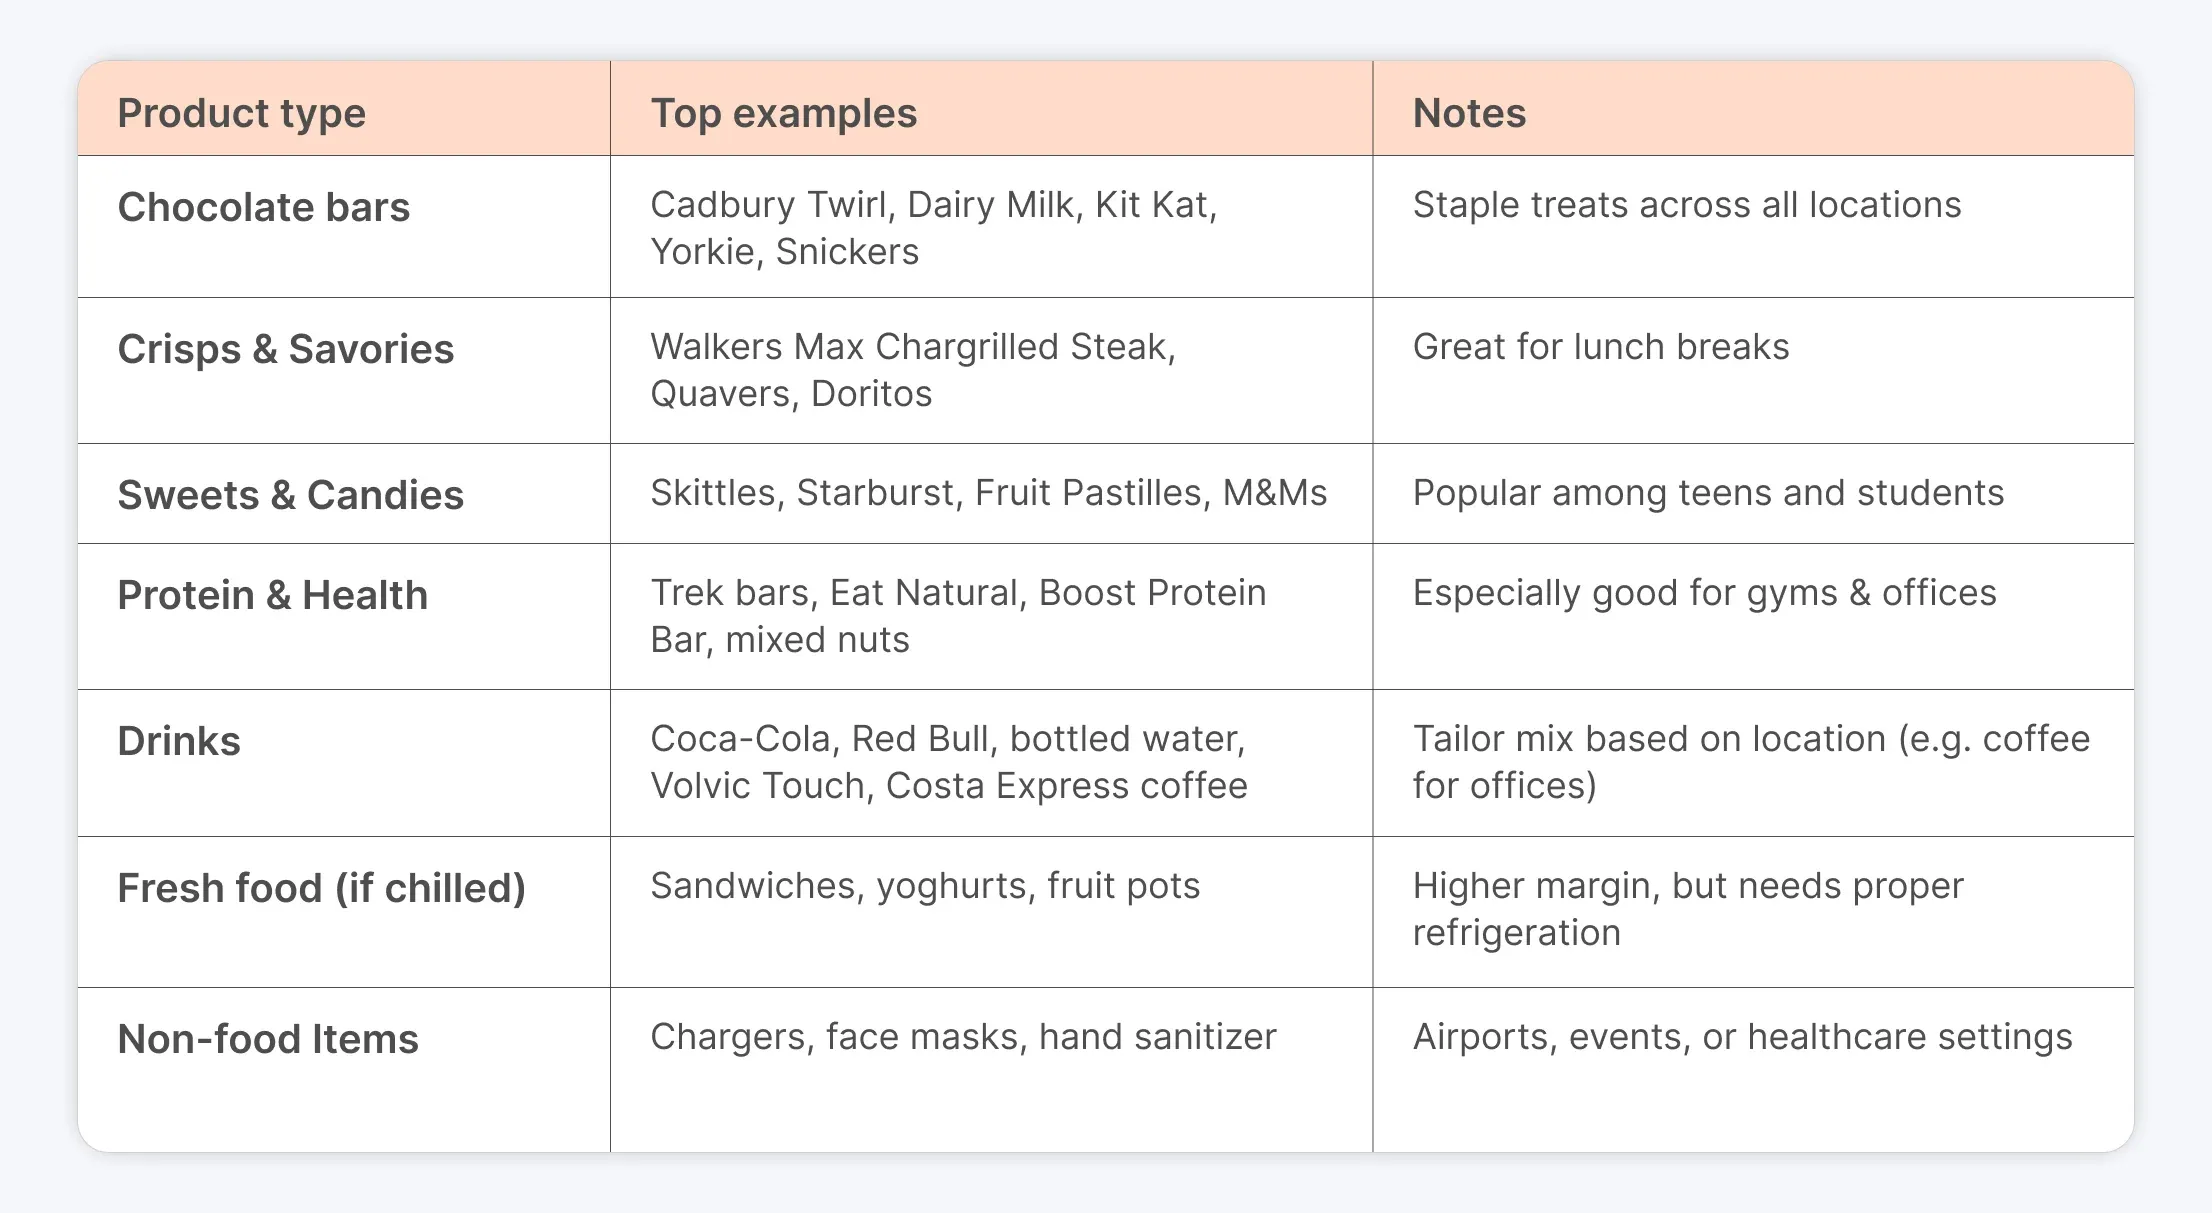Select the Sweets & Candies row label
2212x1213 pixels.
pyautogui.click(x=290, y=495)
